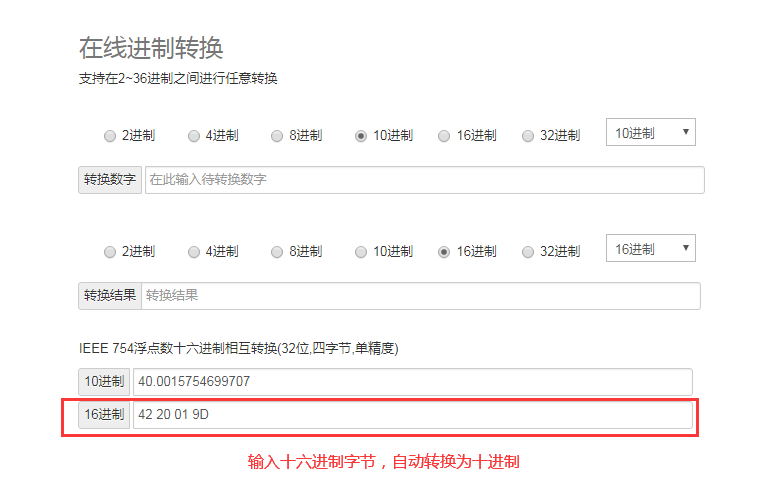Image resolution: width=780 pixels, height=488 pixels.
Task: Select the 2进制 radio in the source row
Action: pyautogui.click(x=110, y=137)
